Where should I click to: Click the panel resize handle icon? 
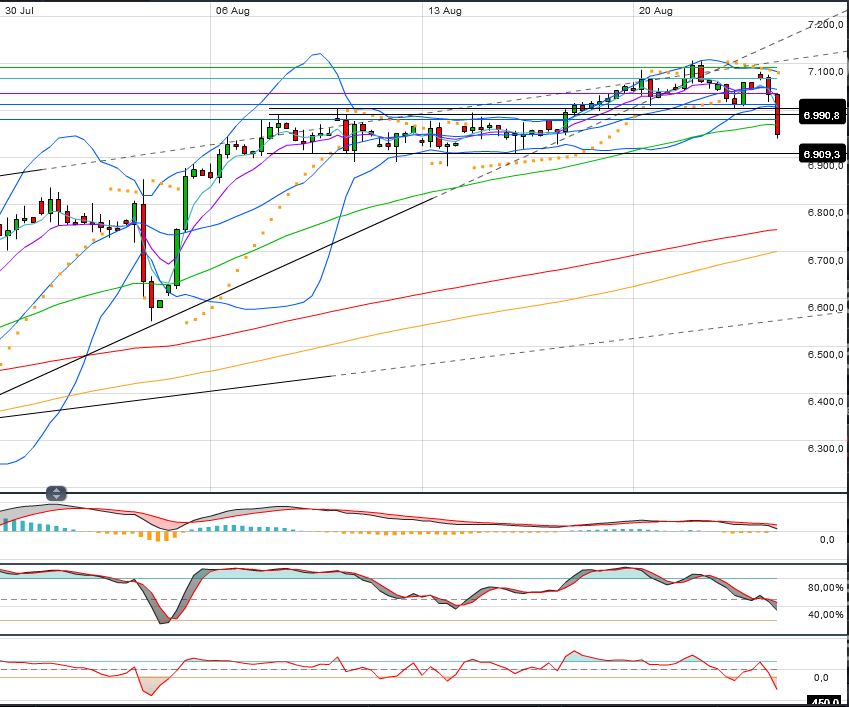[56, 493]
